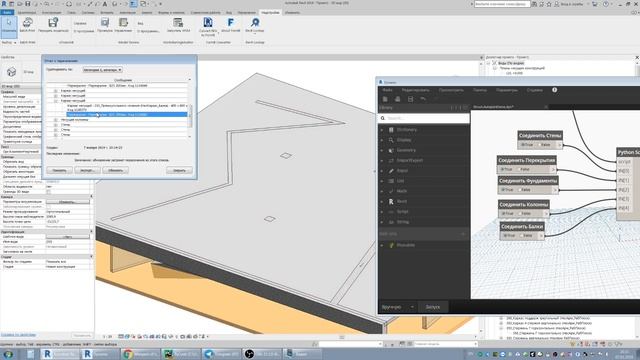Image resolution: width=640 pixels, height=360 pixels.
Task: Click the text A tool in quick access toolbar
Action: click(105, 4)
